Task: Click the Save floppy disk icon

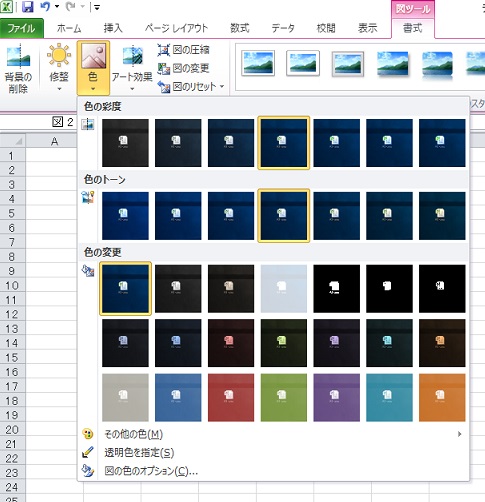Action: click(x=28, y=7)
